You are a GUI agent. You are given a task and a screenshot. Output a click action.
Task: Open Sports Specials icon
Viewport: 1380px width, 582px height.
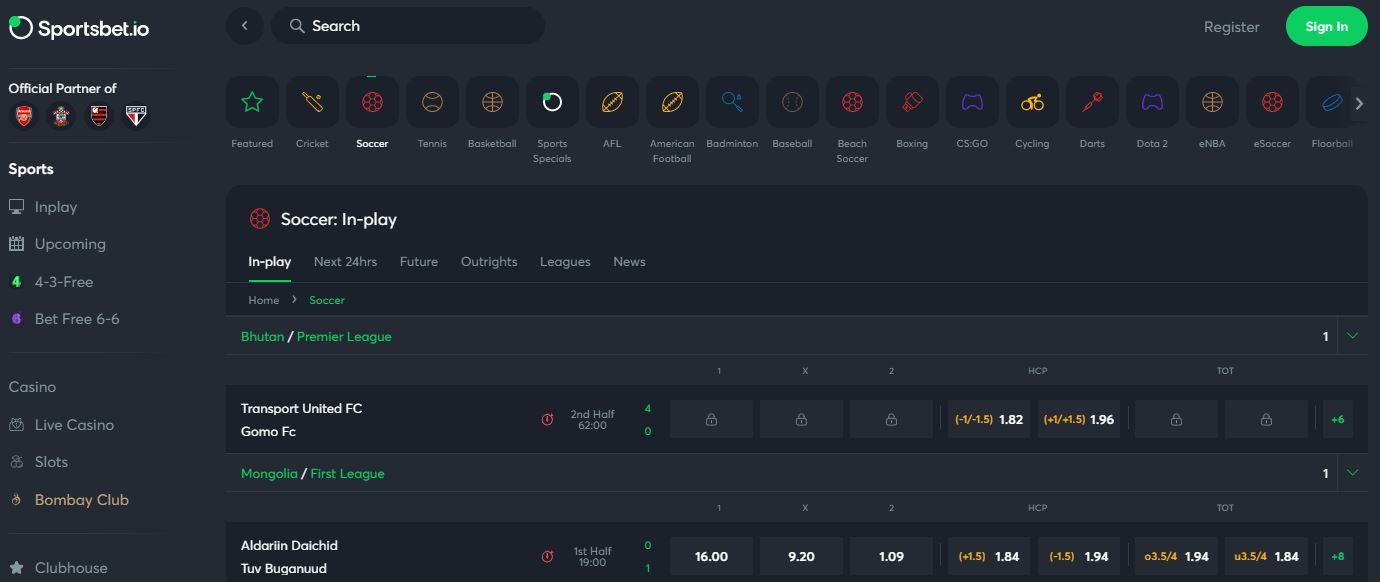[552, 102]
